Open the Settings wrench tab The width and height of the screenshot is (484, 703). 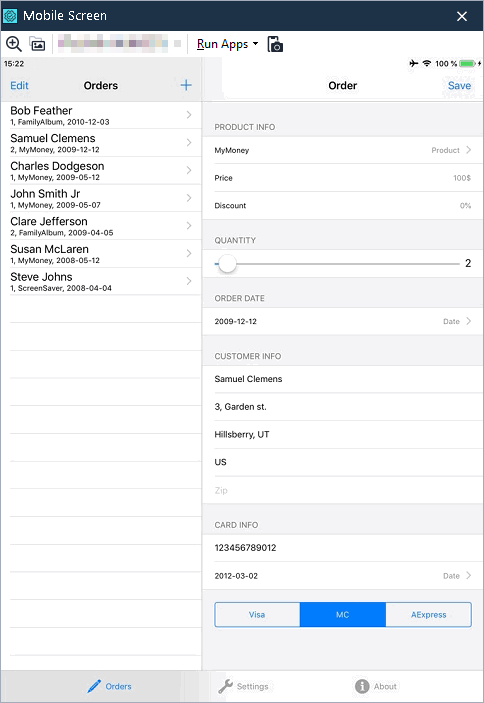243,686
